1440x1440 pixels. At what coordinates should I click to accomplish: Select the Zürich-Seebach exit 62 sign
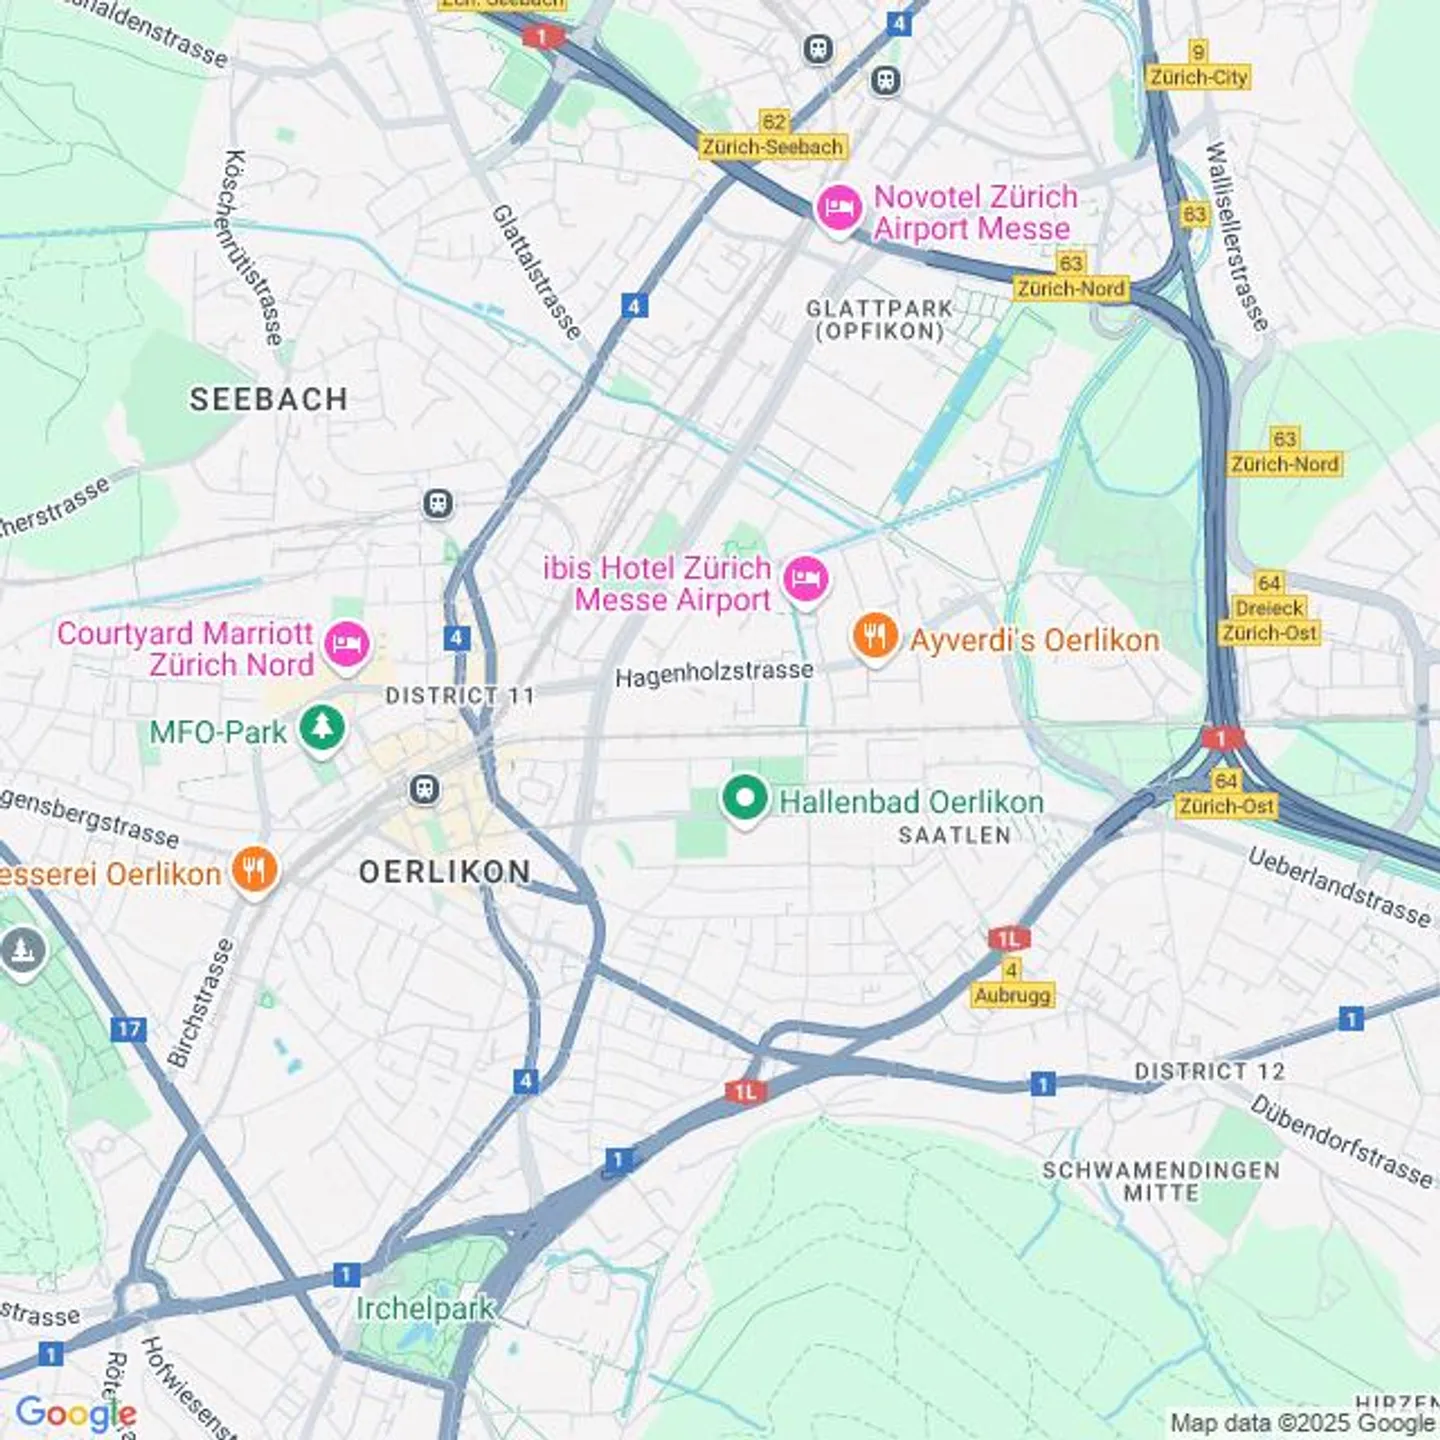[773, 135]
